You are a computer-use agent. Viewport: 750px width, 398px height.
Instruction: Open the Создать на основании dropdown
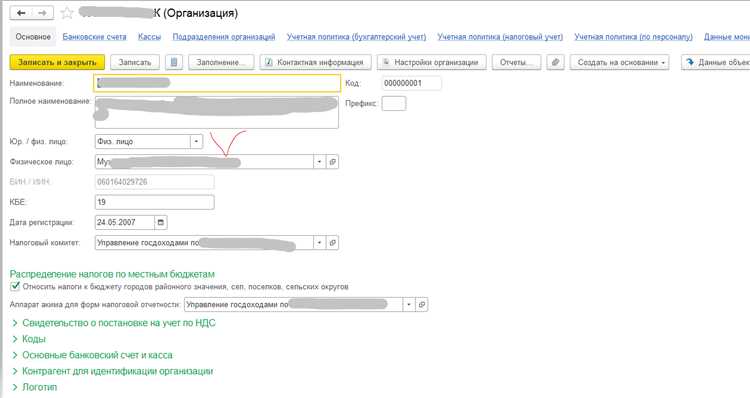coord(619,62)
